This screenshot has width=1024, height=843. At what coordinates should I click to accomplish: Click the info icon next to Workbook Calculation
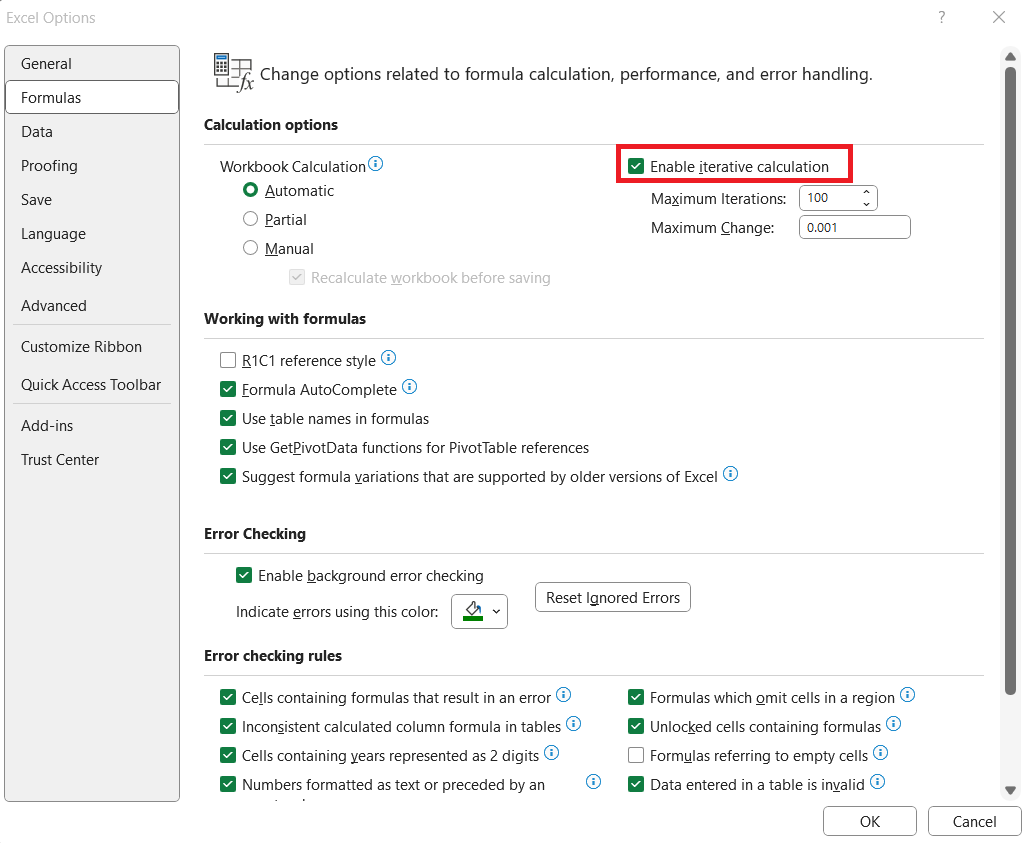coord(376,164)
